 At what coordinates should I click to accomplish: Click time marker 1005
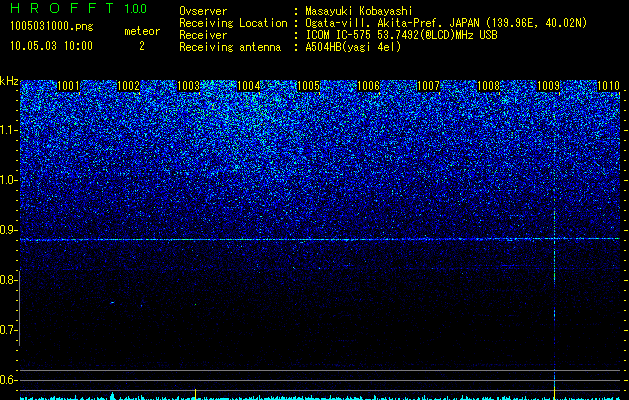[308, 86]
